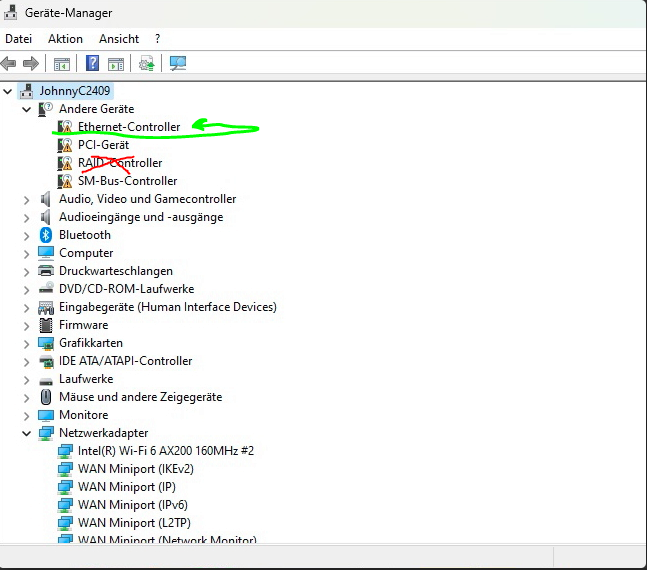Click the PCI-Gerät warning icon

tap(65, 145)
